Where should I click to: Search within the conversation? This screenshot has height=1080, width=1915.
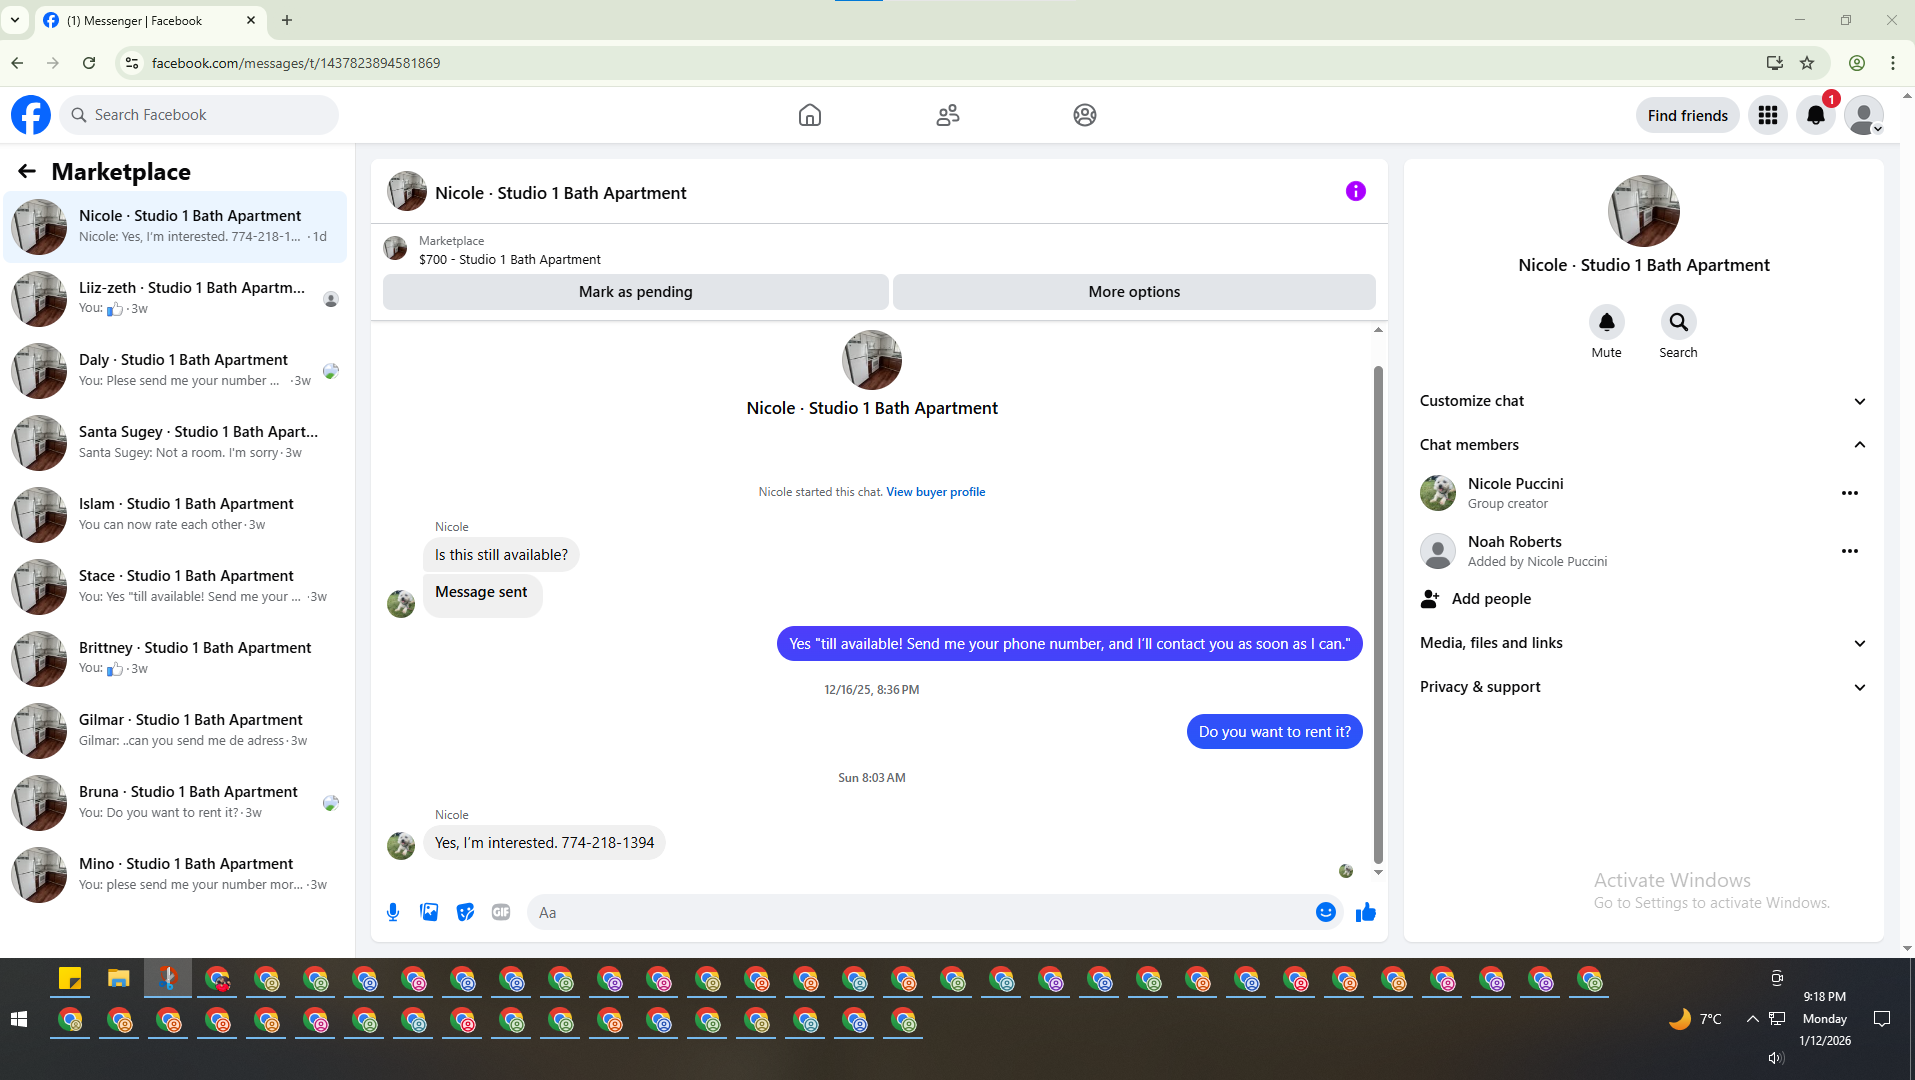(x=1679, y=323)
